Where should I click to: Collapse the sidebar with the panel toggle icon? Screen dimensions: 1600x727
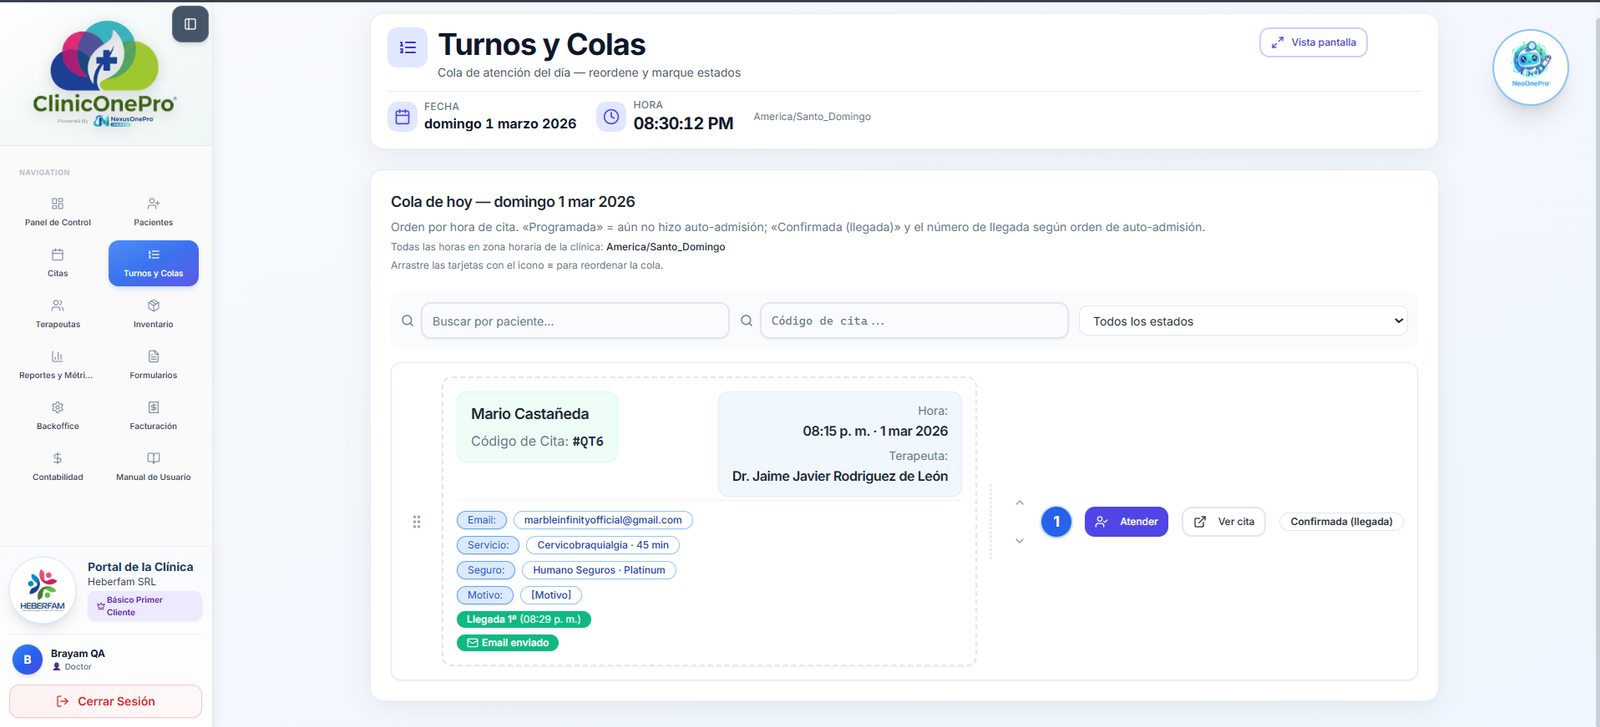(x=190, y=24)
